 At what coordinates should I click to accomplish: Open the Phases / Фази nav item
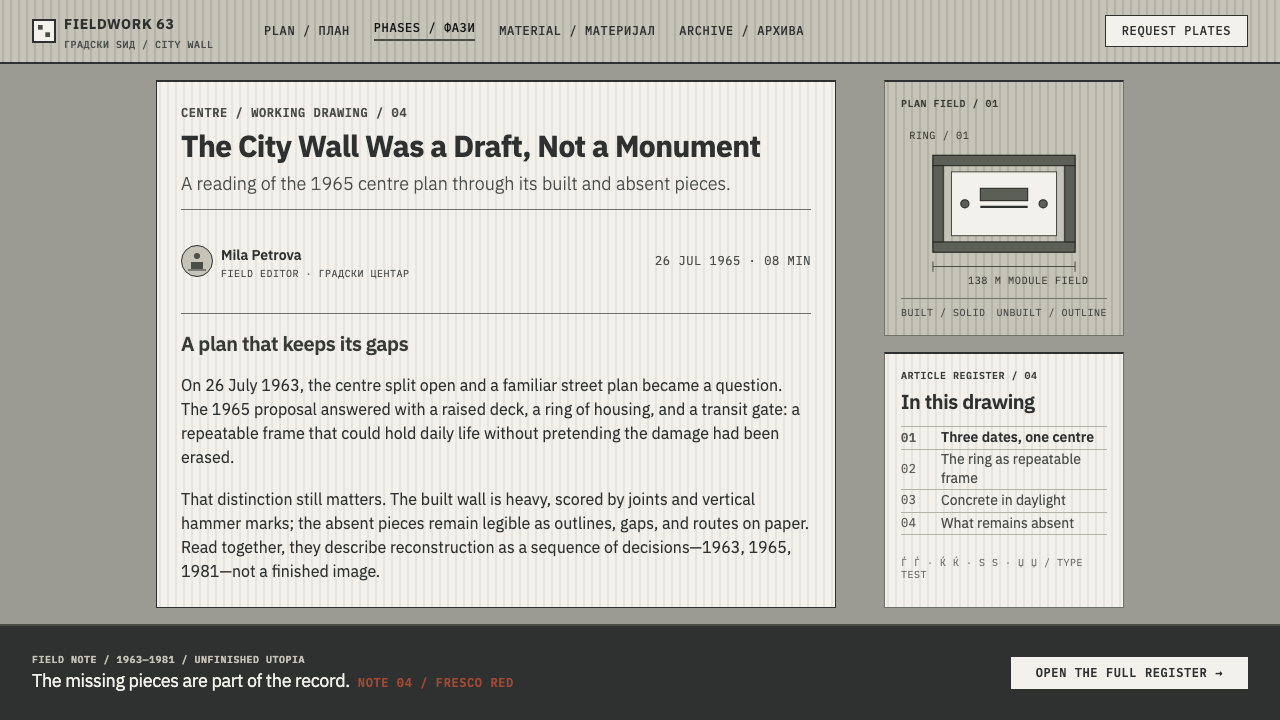point(424,29)
